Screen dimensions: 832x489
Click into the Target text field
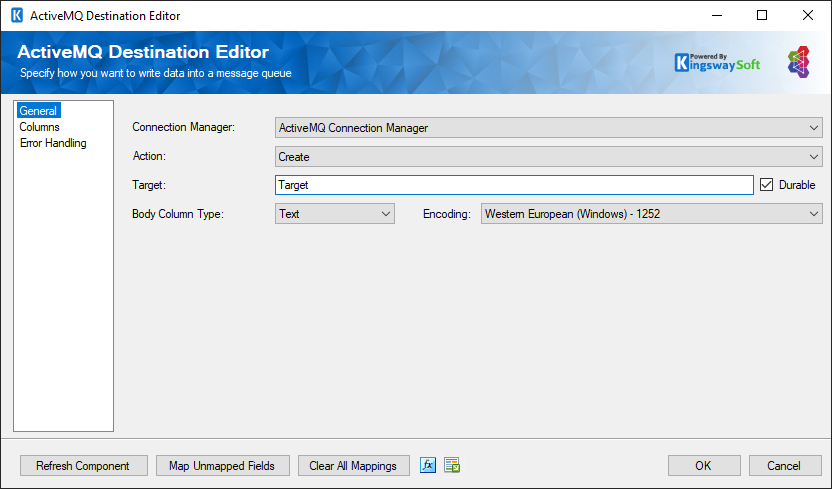coord(514,185)
